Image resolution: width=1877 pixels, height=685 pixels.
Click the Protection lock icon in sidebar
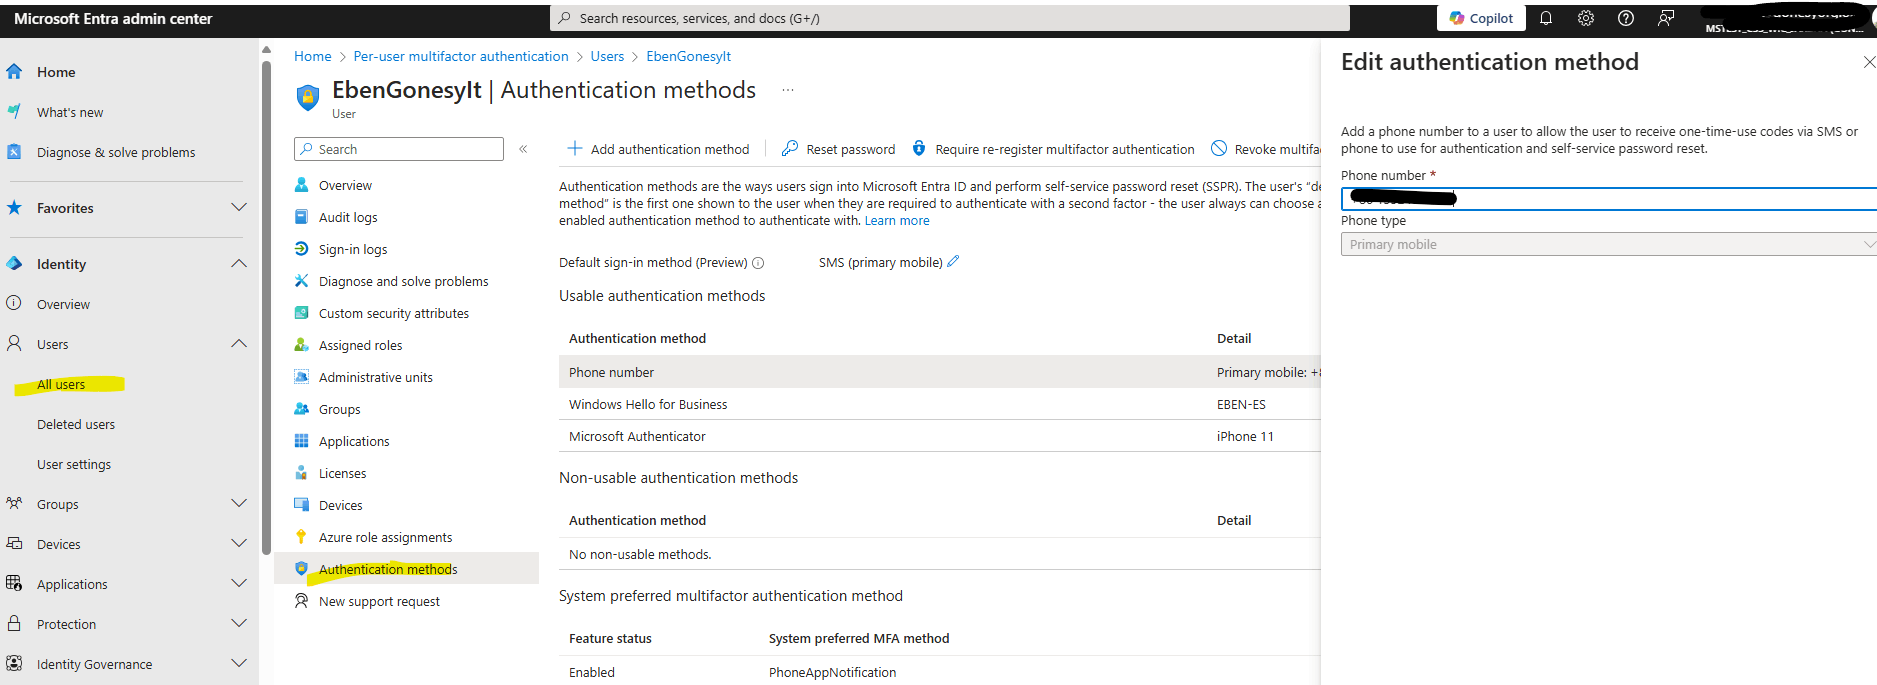14,623
